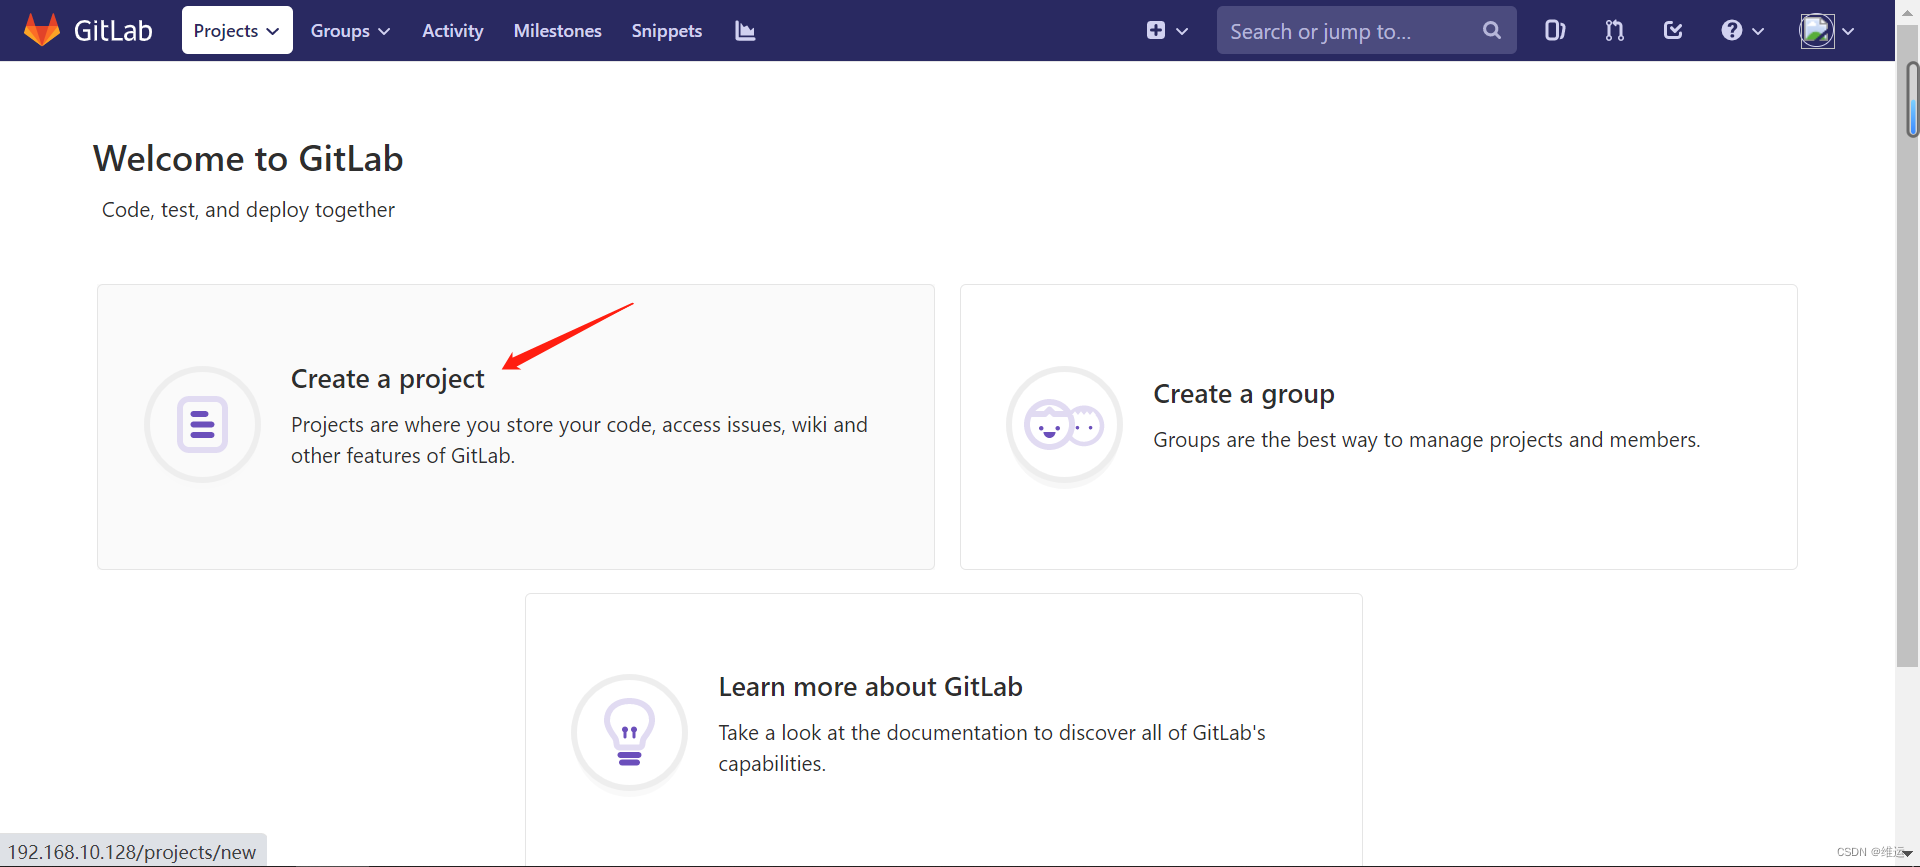
Task: Click the Create a group heading
Action: (x=1244, y=394)
